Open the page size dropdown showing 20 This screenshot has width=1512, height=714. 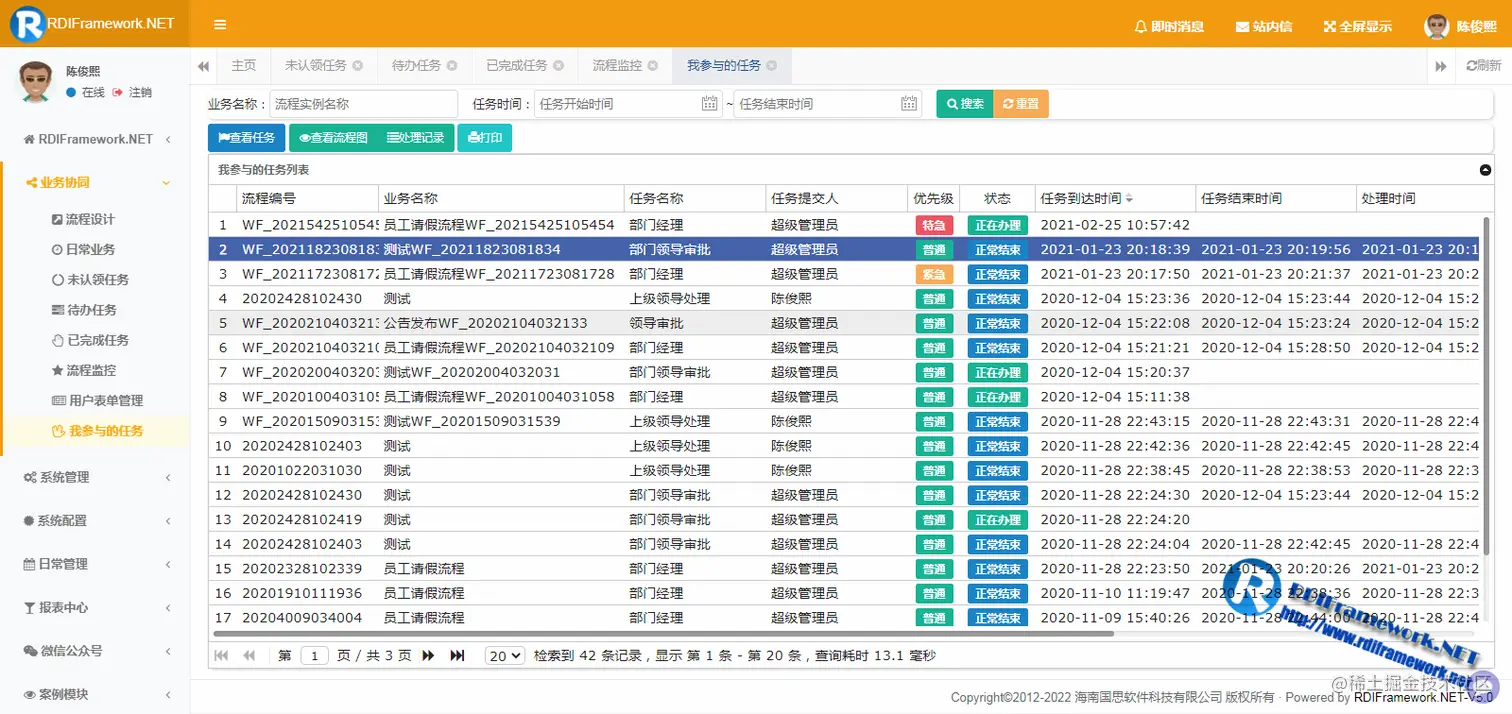click(x=504, y=655)
